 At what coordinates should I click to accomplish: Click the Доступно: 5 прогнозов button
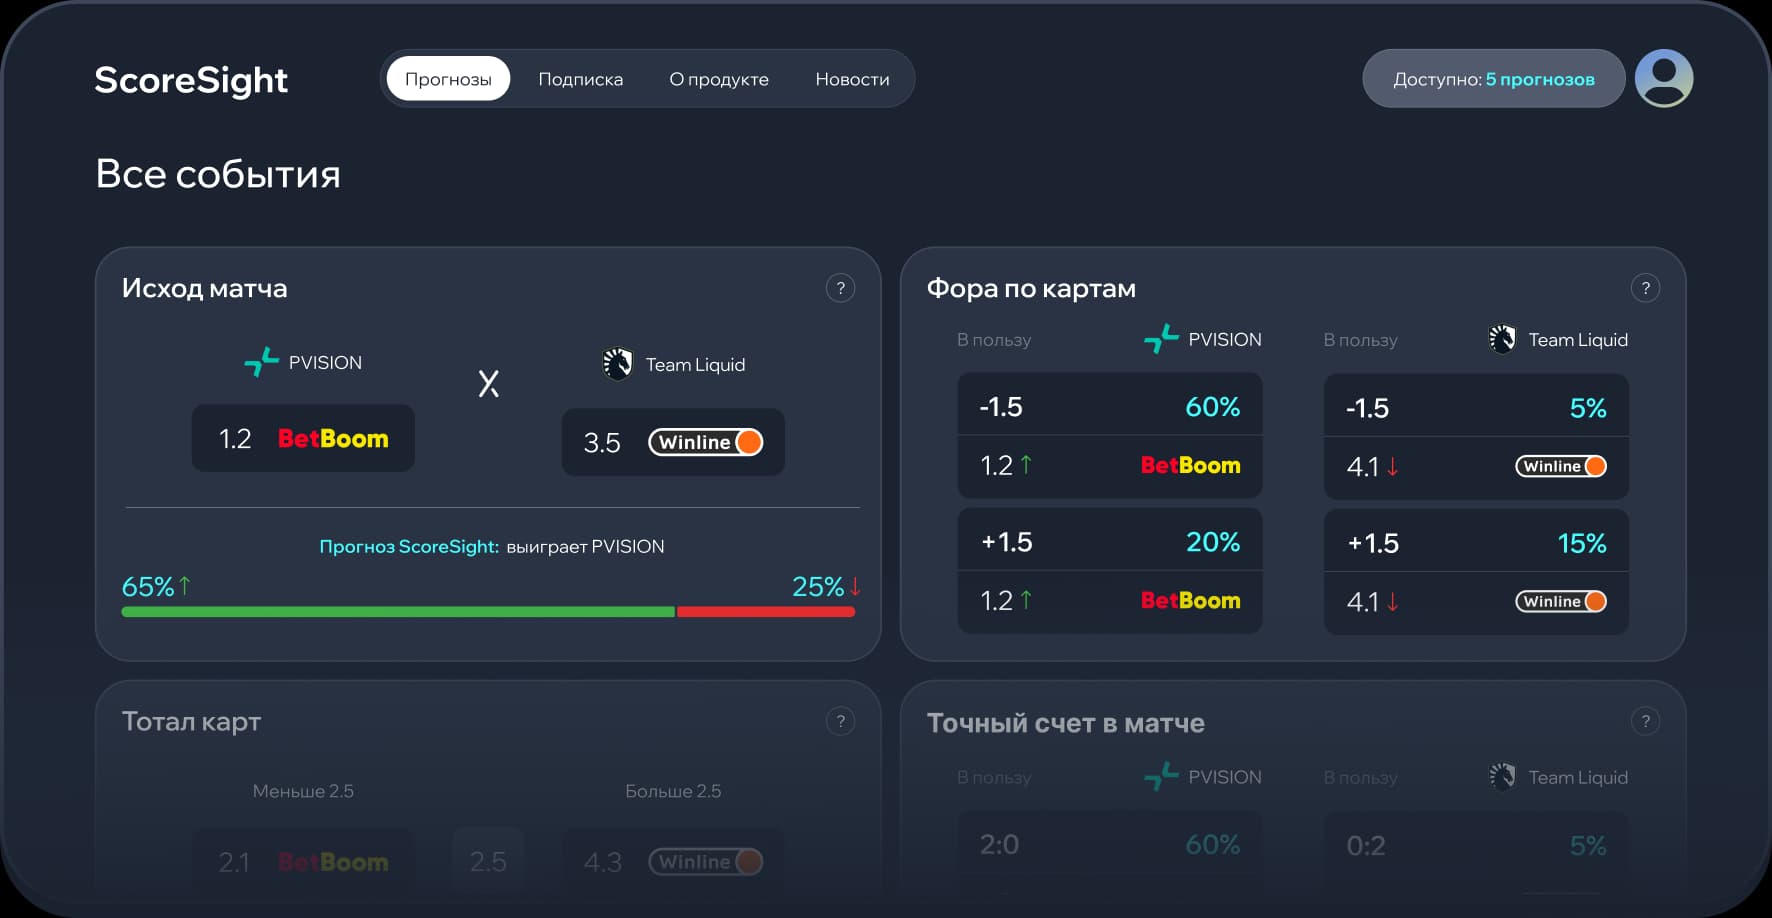tap(1492, 78)
